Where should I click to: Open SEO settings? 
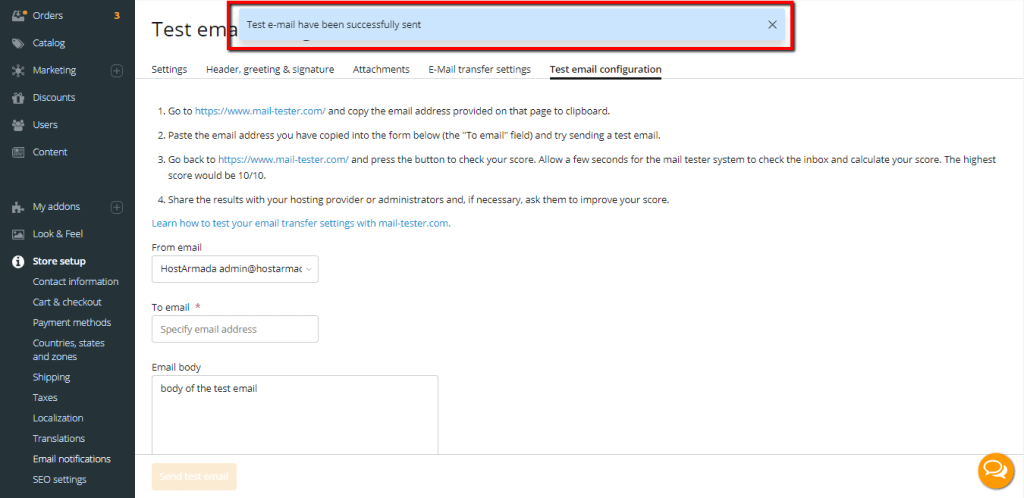(59, 480)
